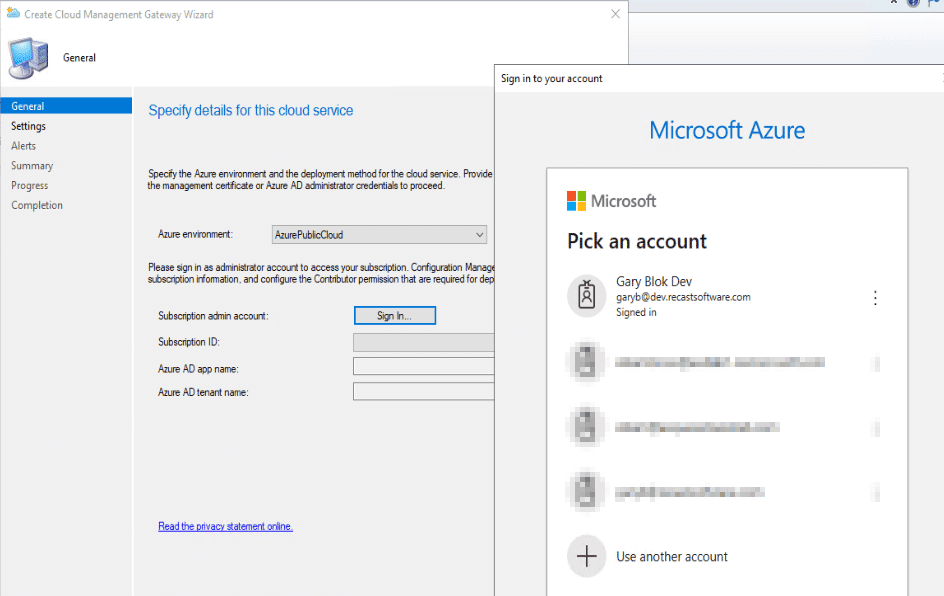Click the Azure AD tenant name field
The height and width of the screenshot is (596, 944).
(x=424, y=392)
